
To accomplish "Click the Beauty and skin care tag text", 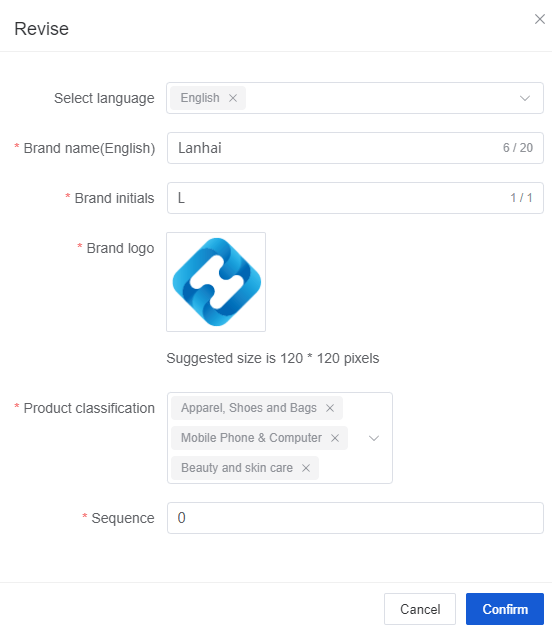I will (x=237, y=468).
